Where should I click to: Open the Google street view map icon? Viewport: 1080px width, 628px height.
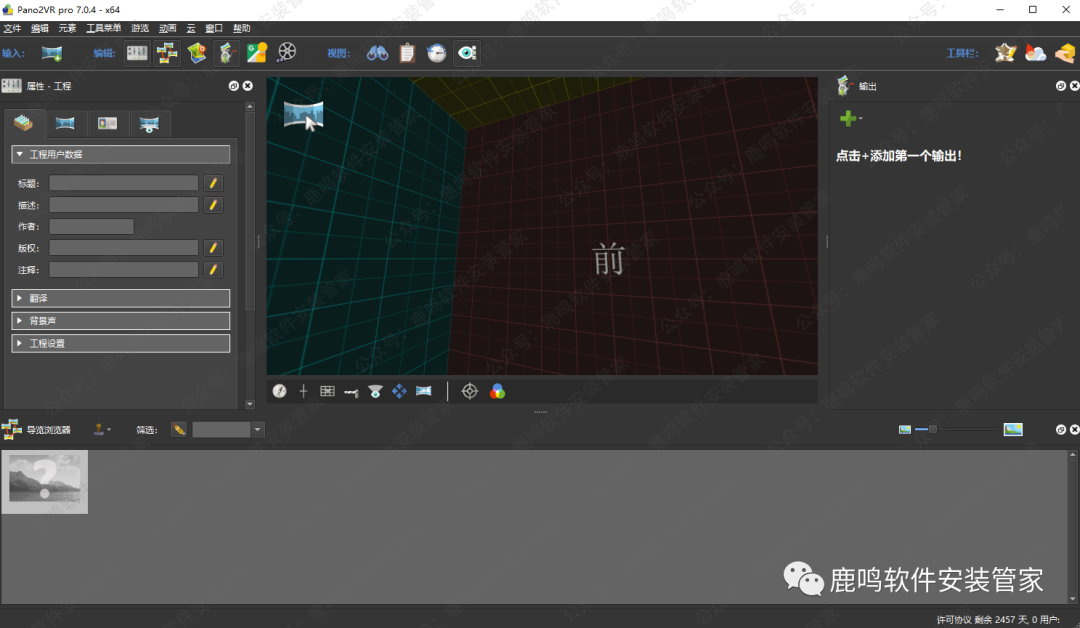(257, 53)
